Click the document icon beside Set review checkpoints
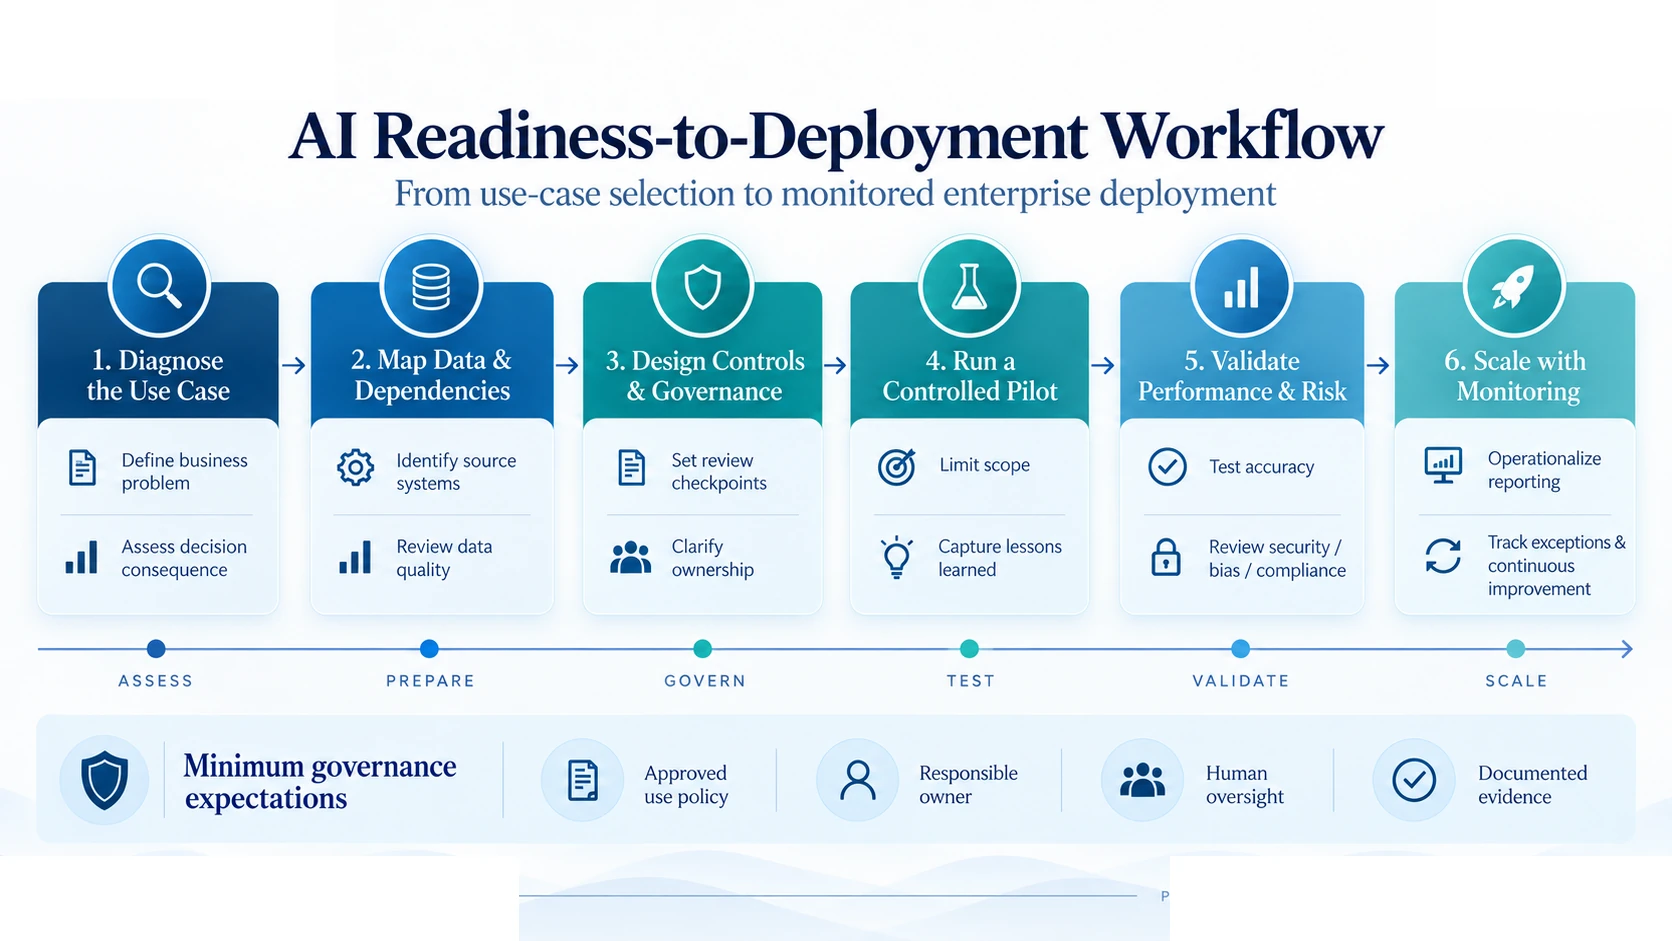The image size is (1672, 941). pyautogui.click(x=631, y=467)
